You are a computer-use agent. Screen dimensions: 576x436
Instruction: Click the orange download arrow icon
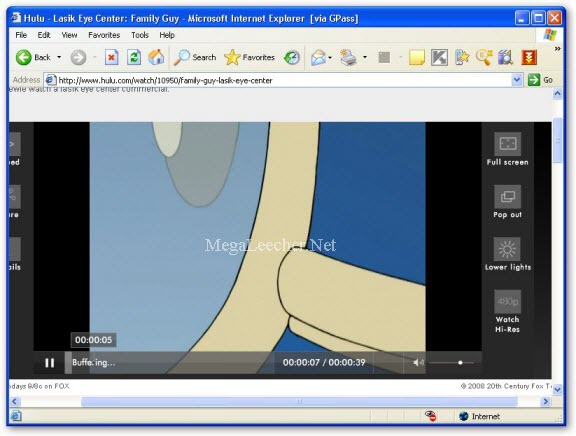point(529,57)
